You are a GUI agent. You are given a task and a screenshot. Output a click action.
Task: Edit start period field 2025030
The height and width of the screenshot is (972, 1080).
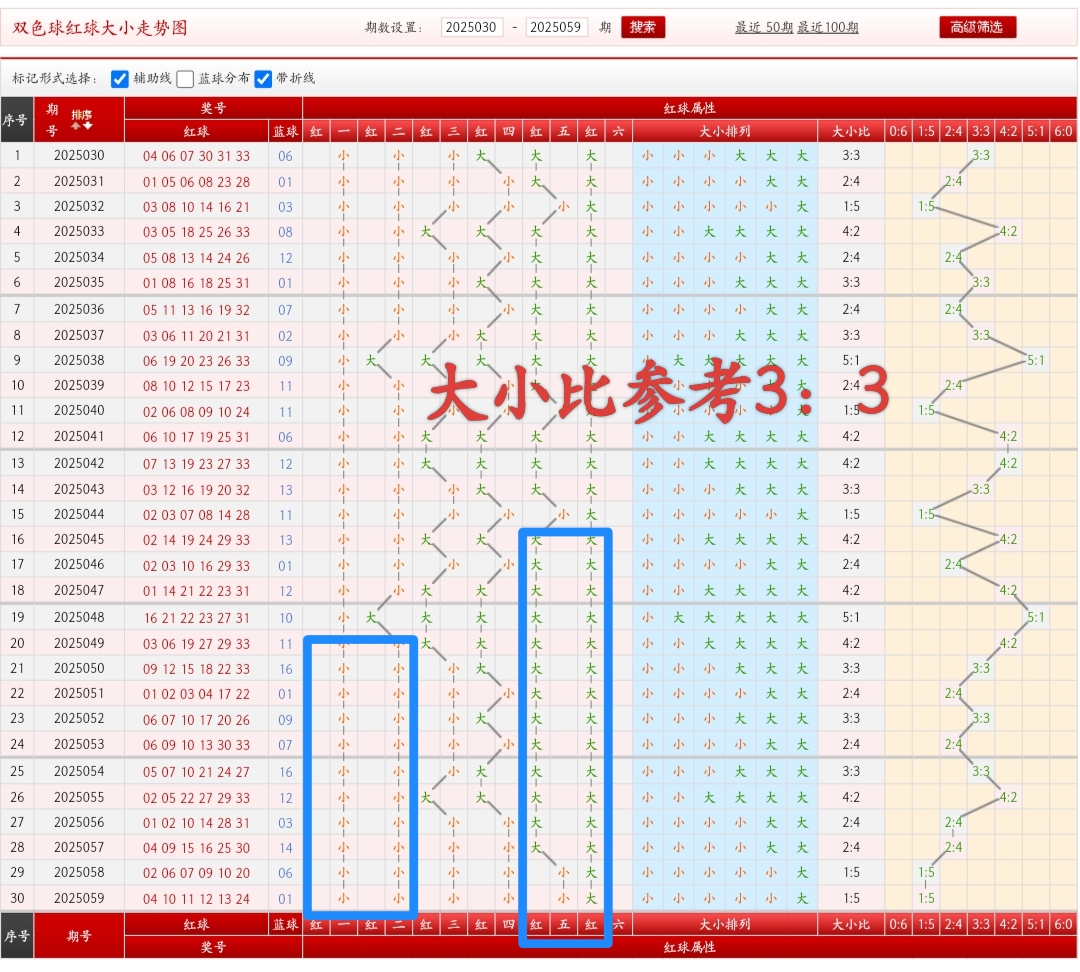pyautogui.click(x=471, y=28)
